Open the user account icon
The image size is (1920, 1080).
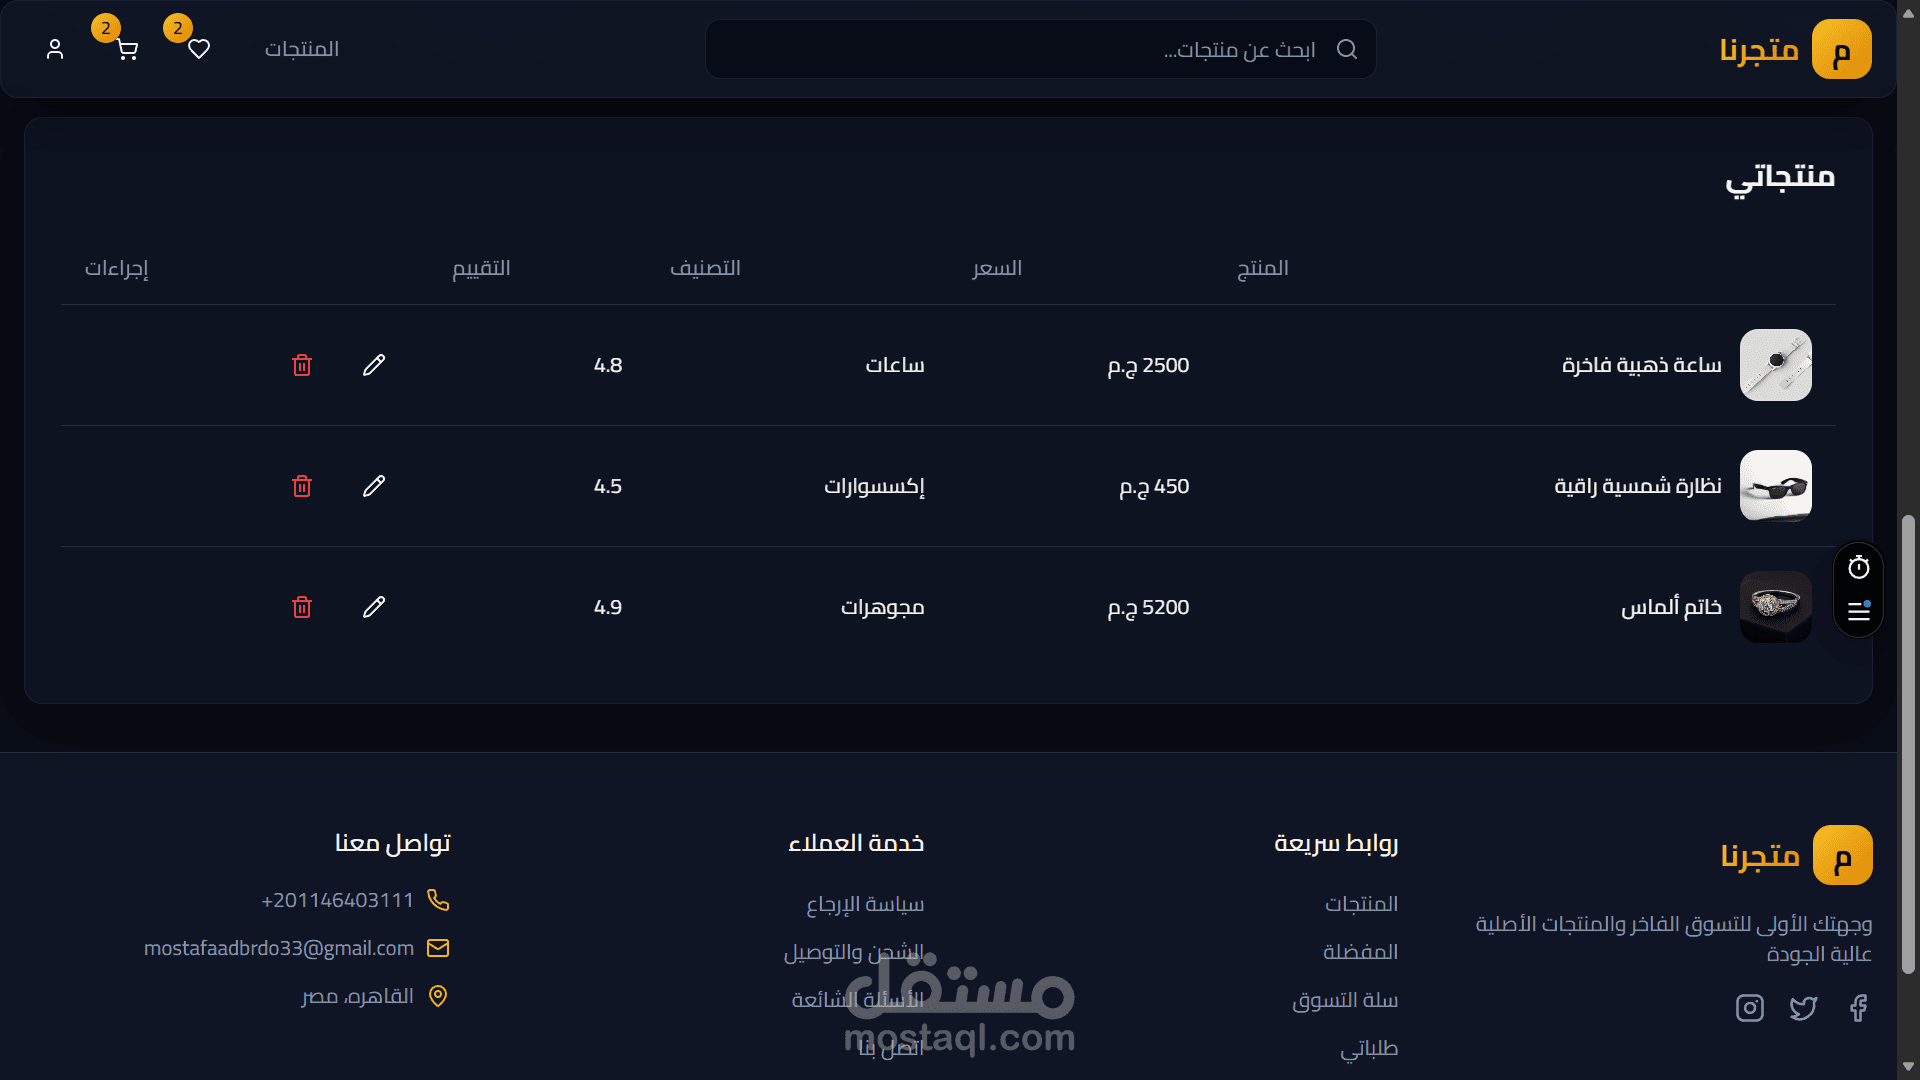click(x=55, y=49)
